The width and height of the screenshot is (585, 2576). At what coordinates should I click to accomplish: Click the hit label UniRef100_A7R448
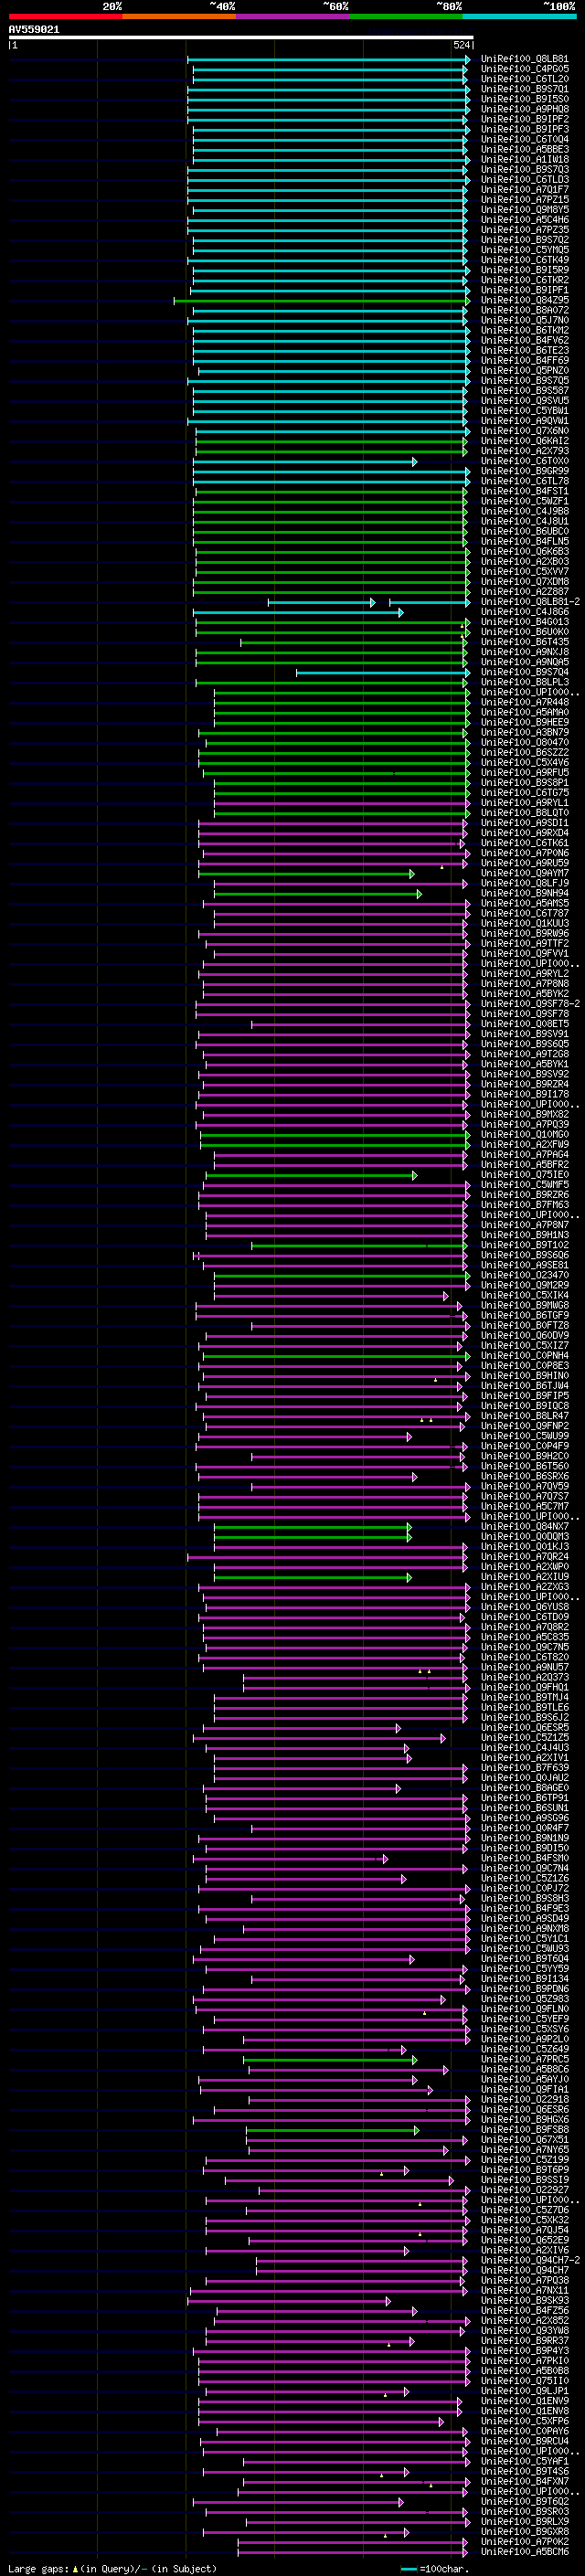point(524,702)
